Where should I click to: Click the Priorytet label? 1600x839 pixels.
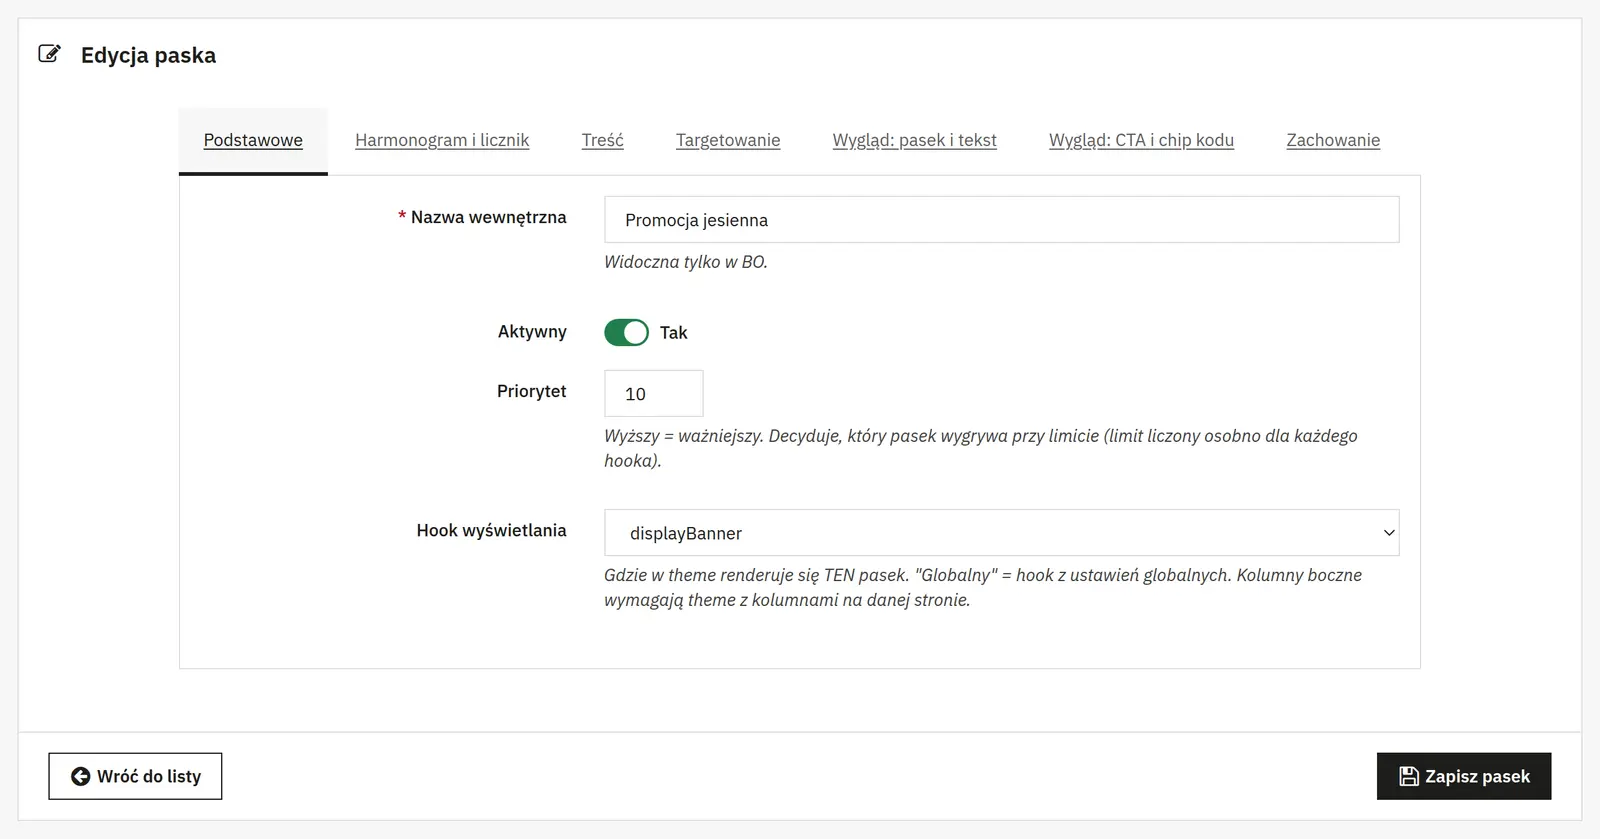[x=531, y=391]
